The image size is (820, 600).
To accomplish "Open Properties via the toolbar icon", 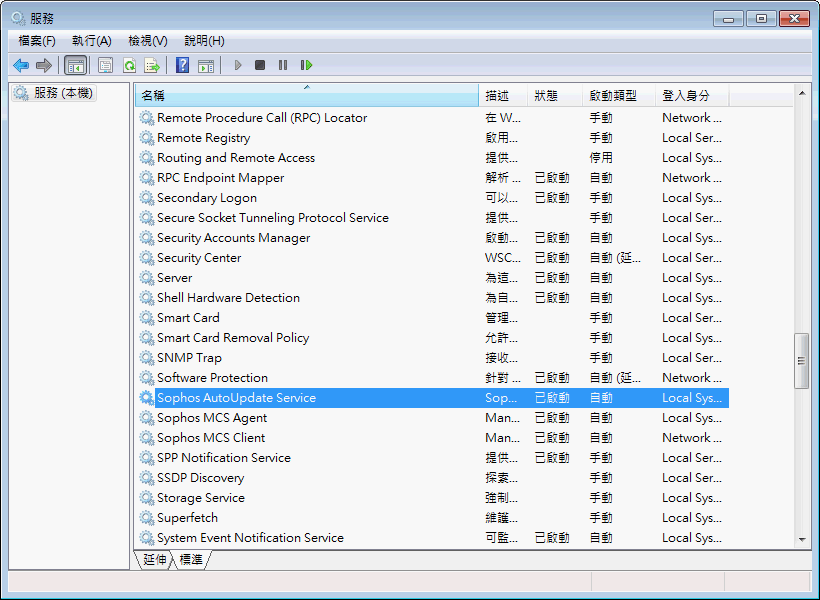I will pos(106,65).
